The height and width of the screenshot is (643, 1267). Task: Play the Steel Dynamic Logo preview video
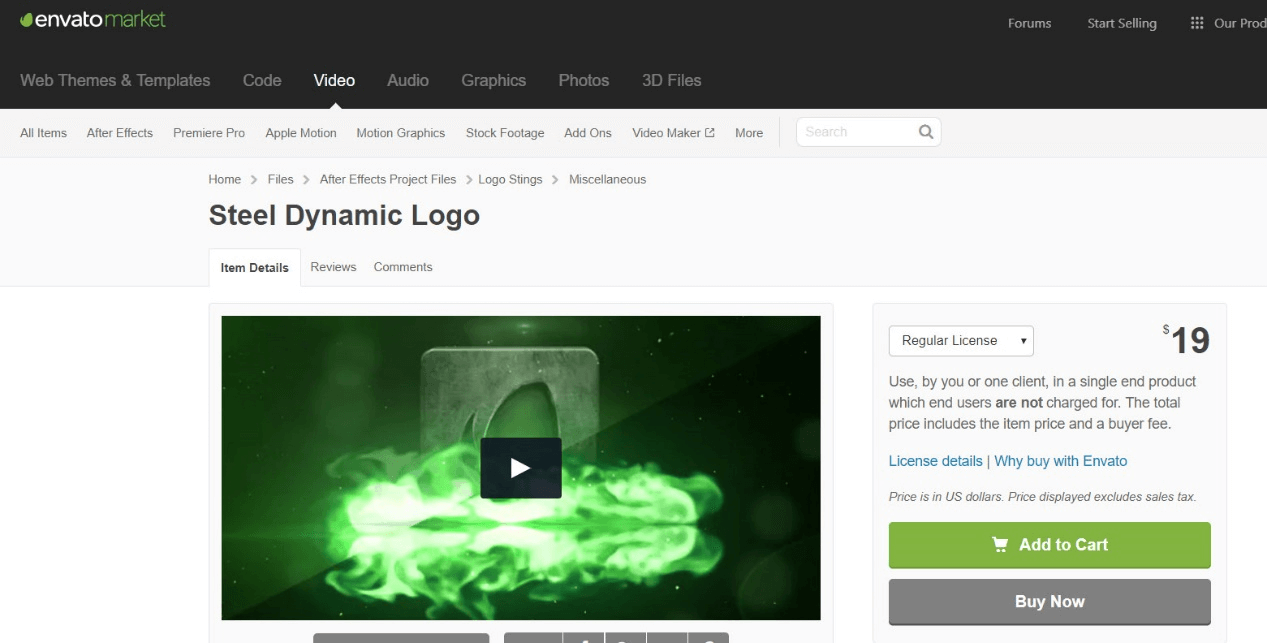[520, 468]
